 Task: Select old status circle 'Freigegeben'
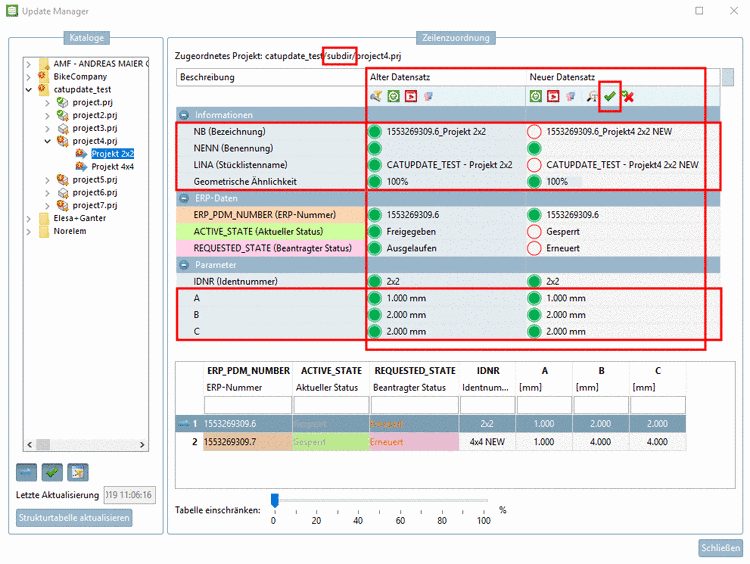tap(375, 232)
